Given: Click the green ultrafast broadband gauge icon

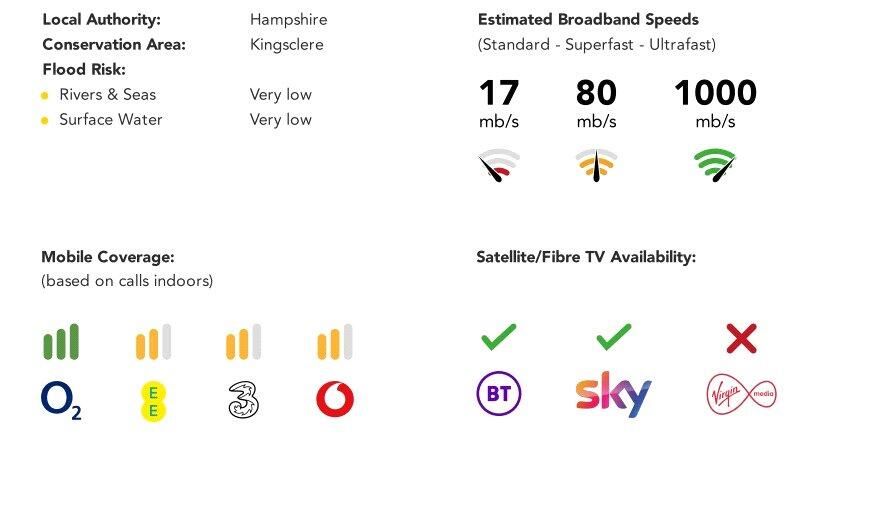Looking at the screenshot, I should pyautogui.click(x=716, y=164).
